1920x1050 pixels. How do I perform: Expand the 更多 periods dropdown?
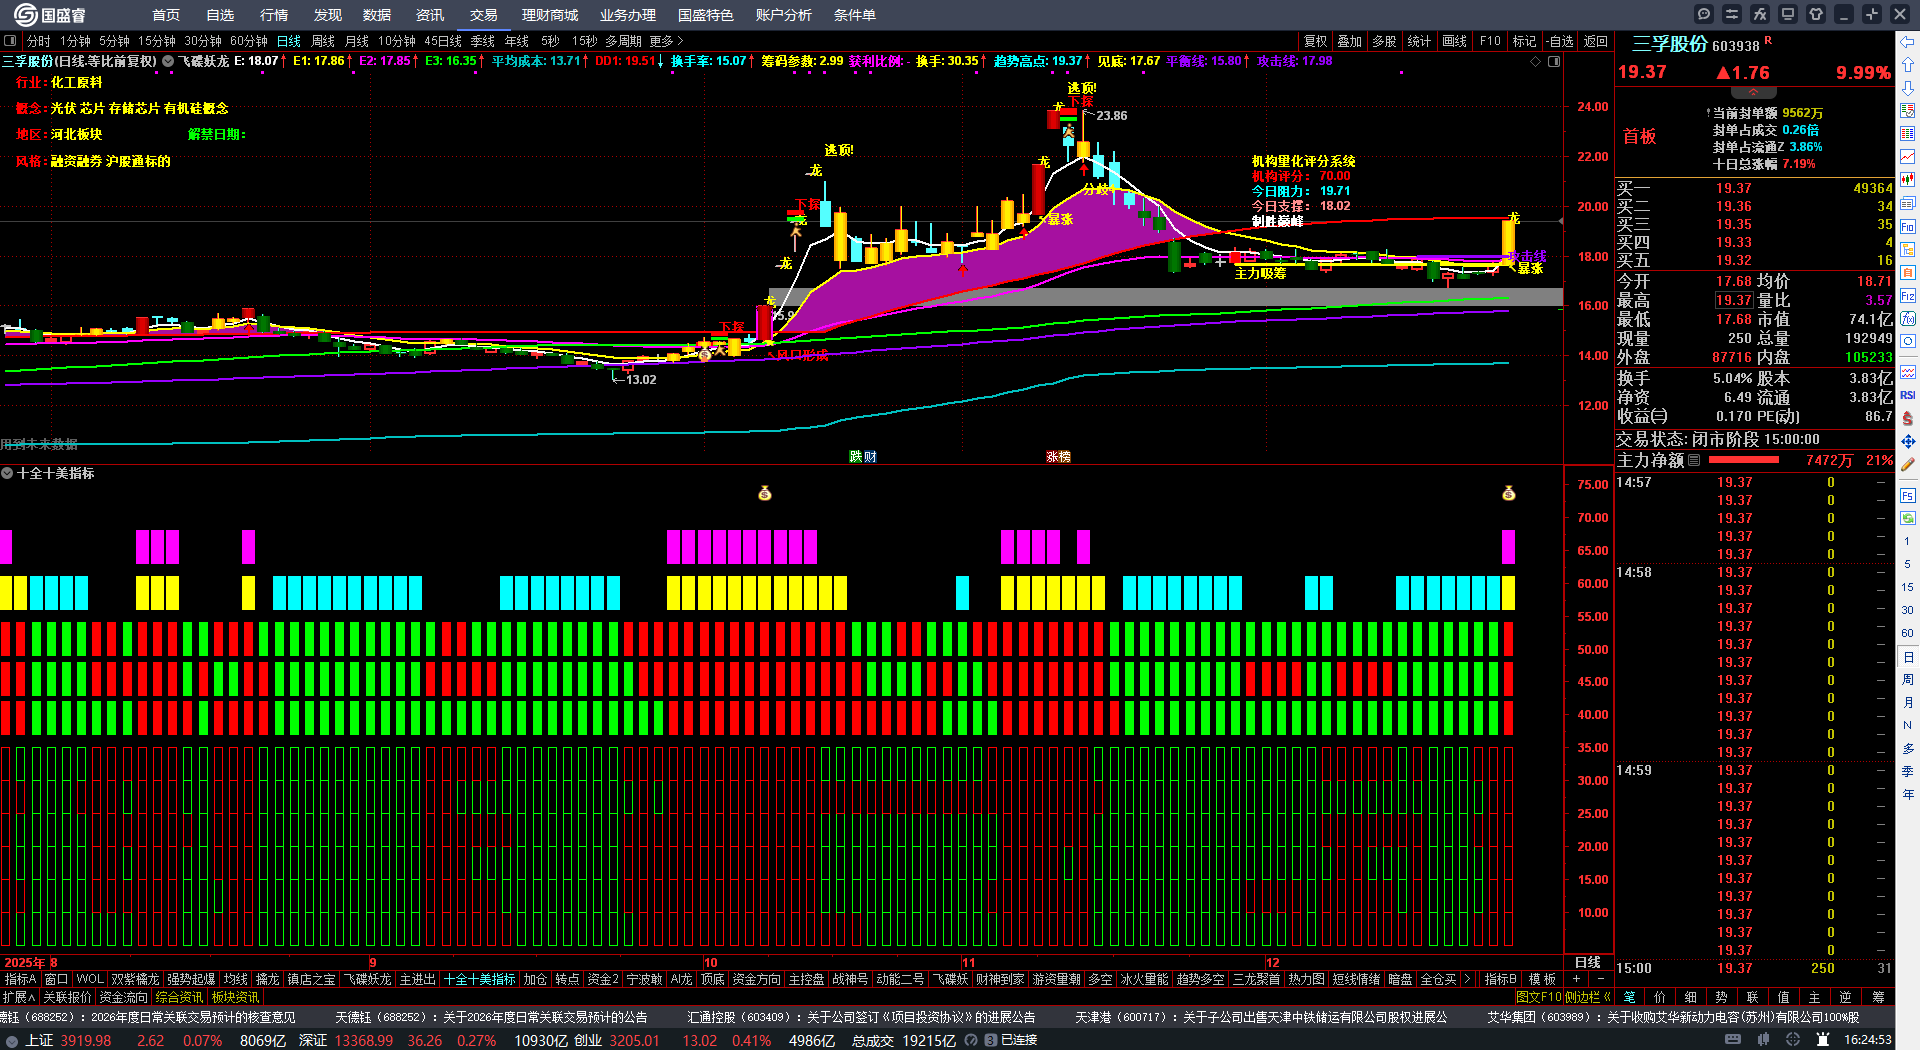(667, 41)
